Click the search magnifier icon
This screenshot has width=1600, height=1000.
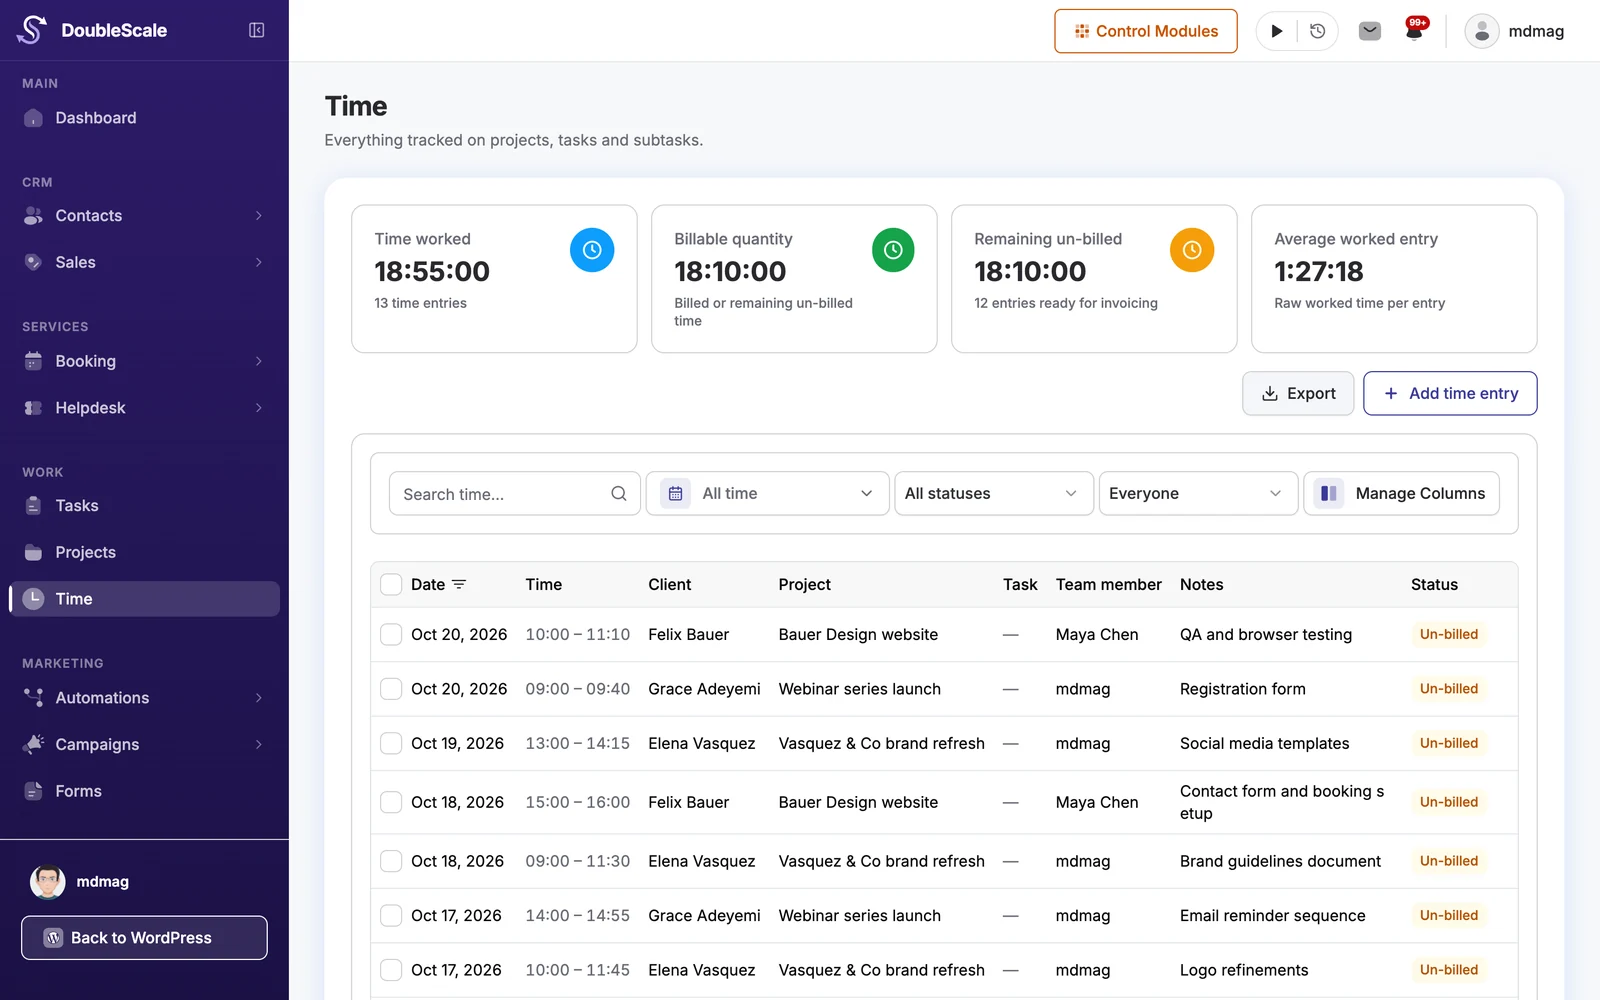pyautogui.click(x=619, y=494)
